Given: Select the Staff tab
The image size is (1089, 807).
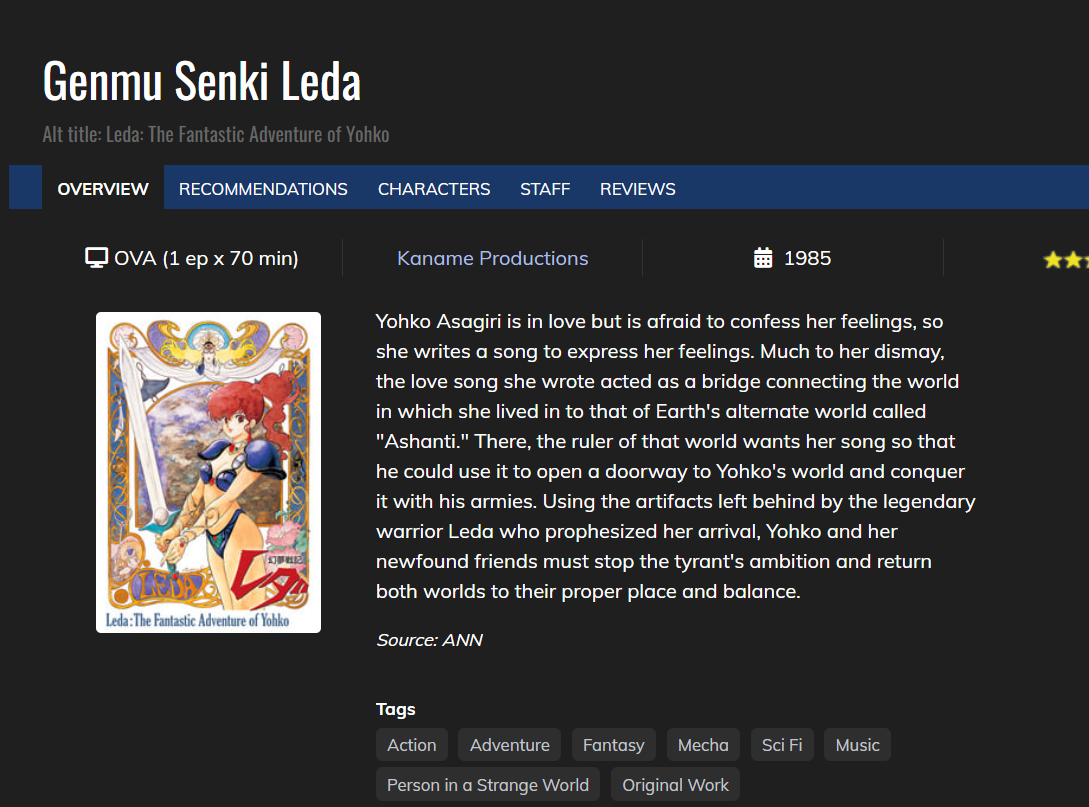Looking at the screenshot, I should pyautogui.click(x=545, y=189).
